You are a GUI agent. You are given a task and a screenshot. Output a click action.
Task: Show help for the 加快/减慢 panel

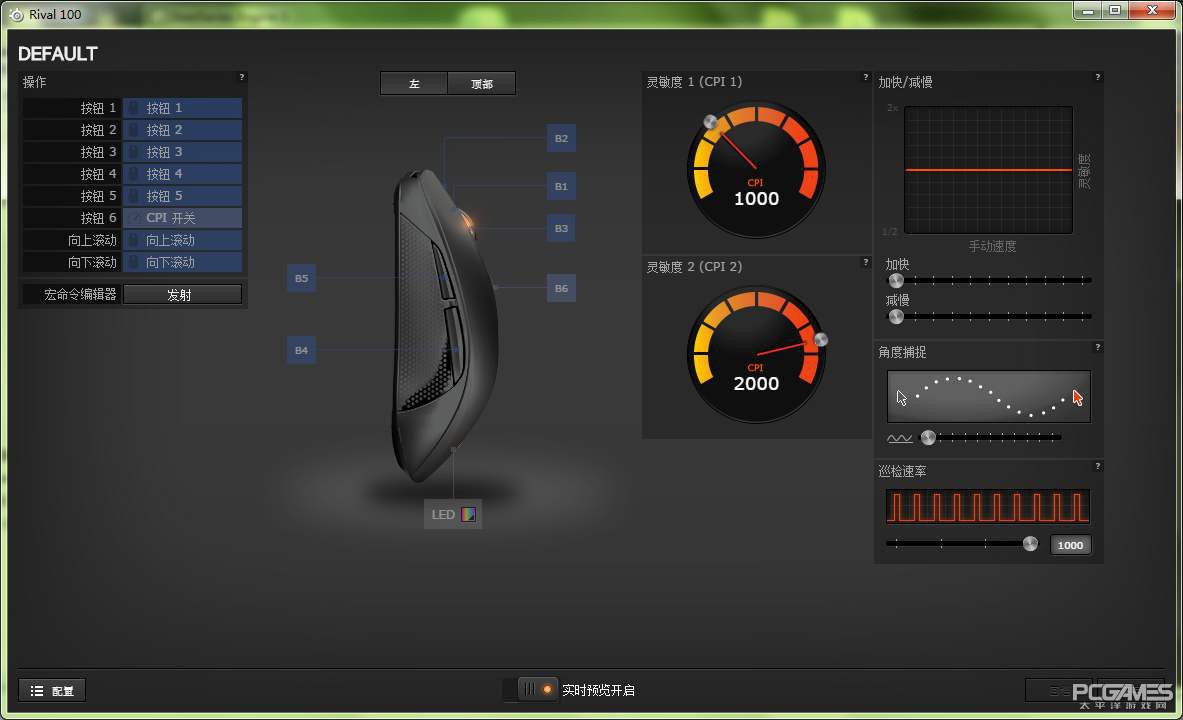point(1097,77)
